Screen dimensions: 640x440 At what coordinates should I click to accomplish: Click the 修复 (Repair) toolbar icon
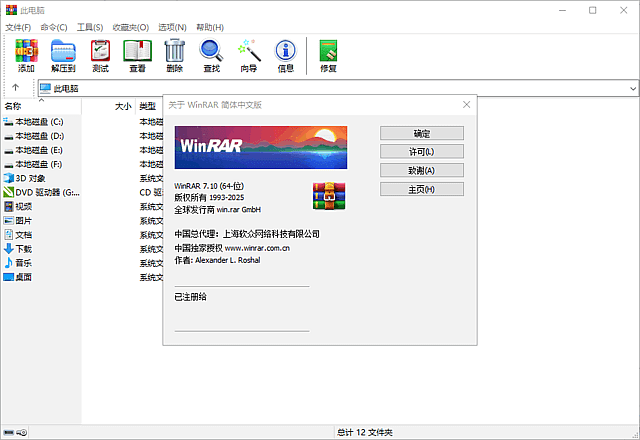[x=328, y=54]
